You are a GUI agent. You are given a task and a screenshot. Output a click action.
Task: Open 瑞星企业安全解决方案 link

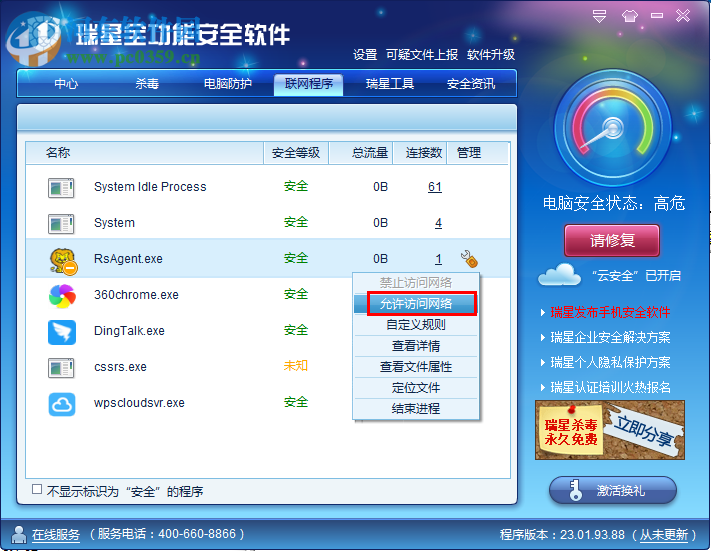pyautogui.click(x=610, y=337)
